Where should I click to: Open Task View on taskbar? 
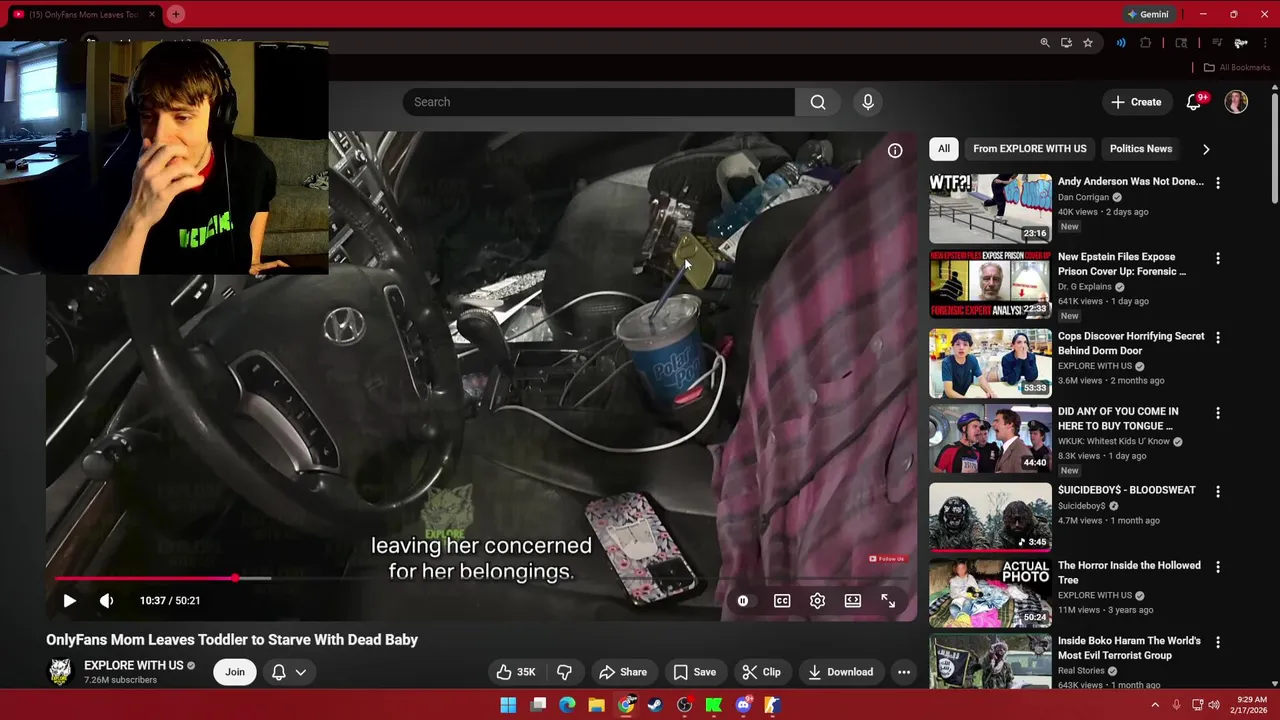pyautogui.click(x=538, y=705)
